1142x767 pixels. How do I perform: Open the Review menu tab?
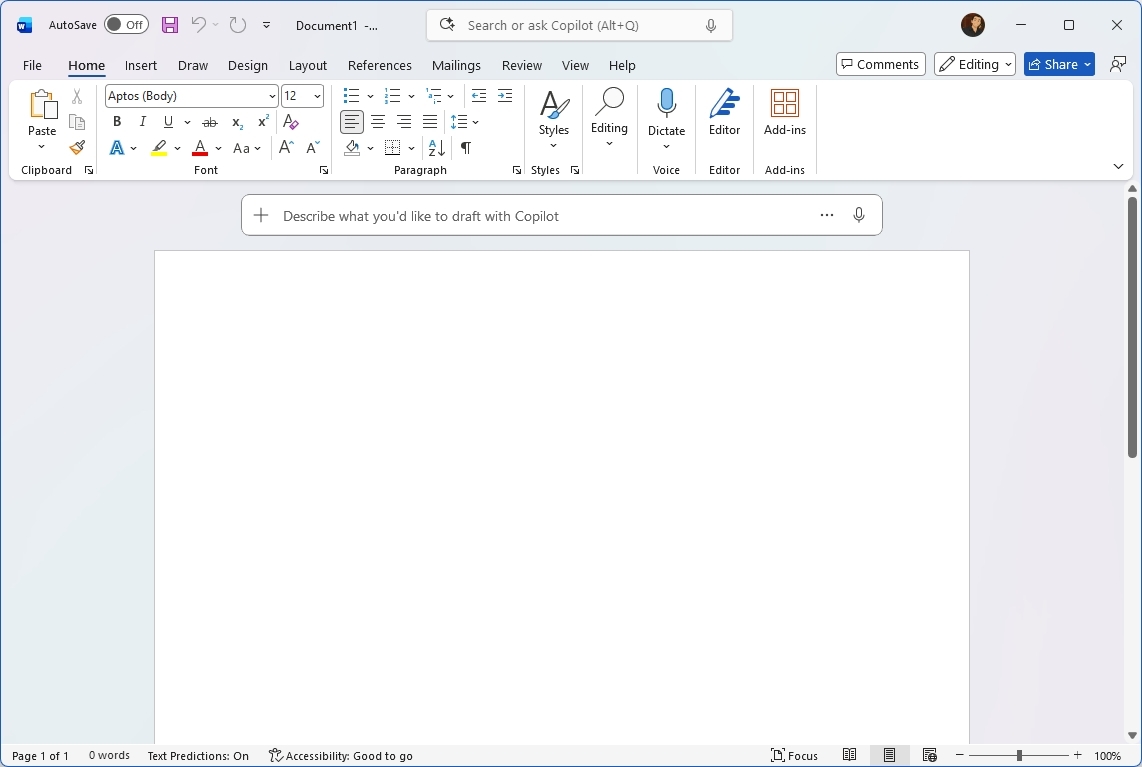[521, 65]
